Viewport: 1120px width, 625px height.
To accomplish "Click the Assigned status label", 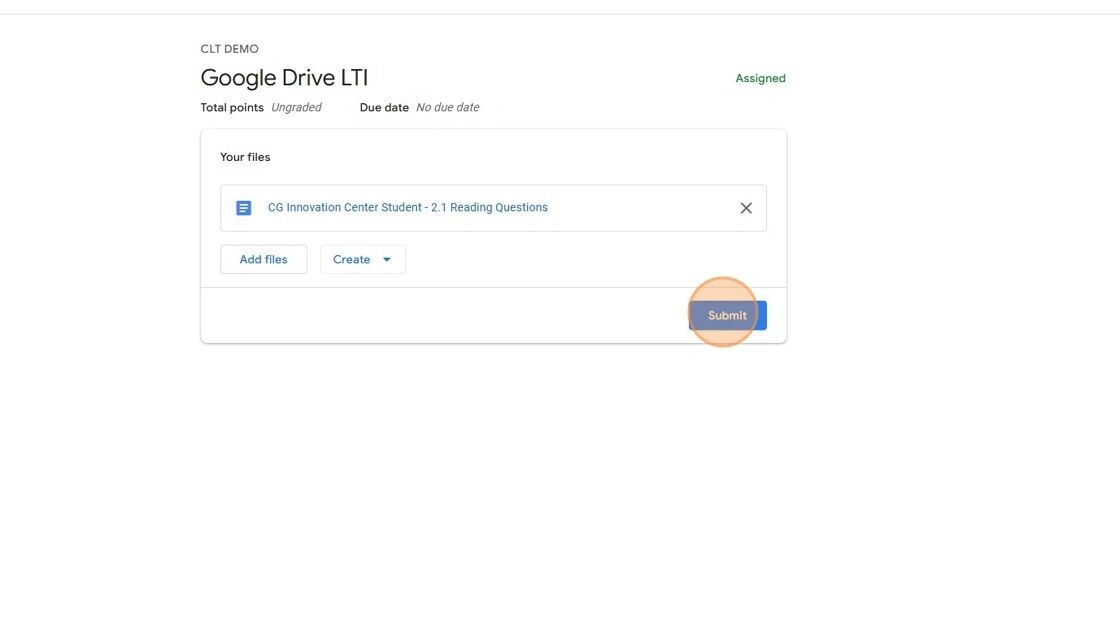I will pyautogui.click(x=760, y=79).
